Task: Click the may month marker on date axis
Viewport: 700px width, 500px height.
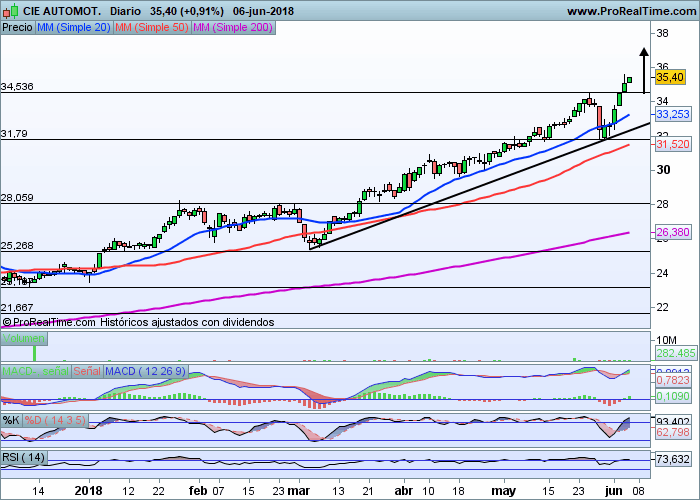Action: click(x=504, y=492)
